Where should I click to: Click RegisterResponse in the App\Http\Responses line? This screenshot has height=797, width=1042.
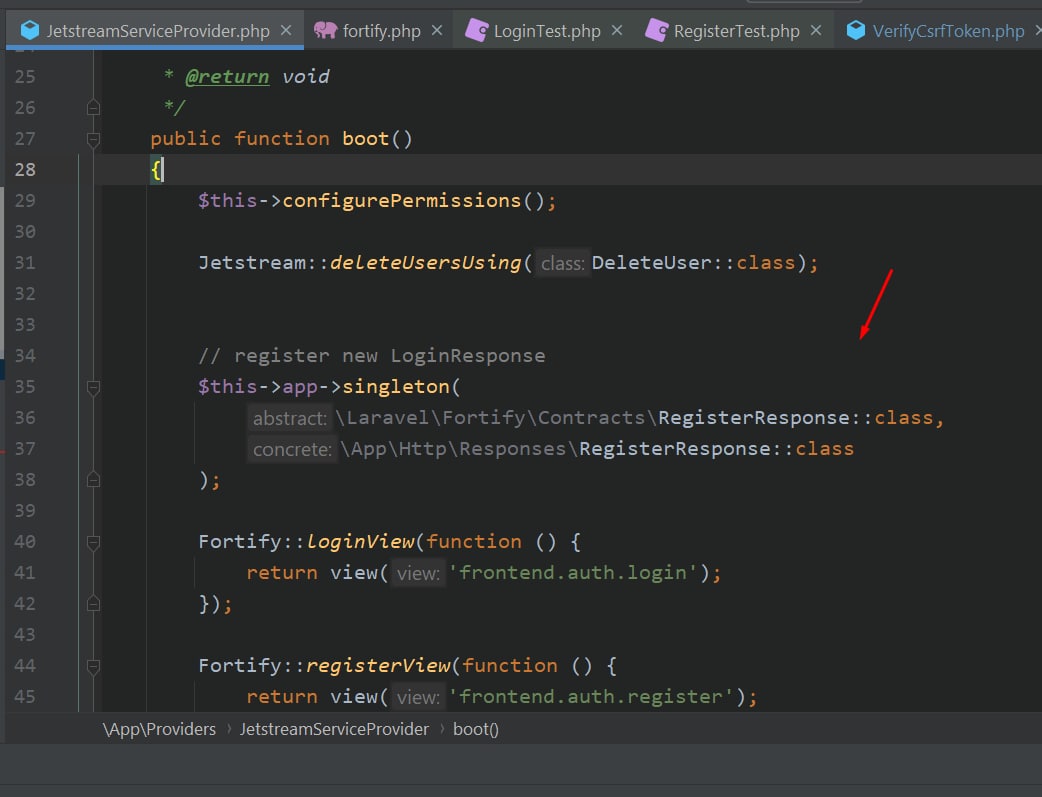[x=675, y=449]
